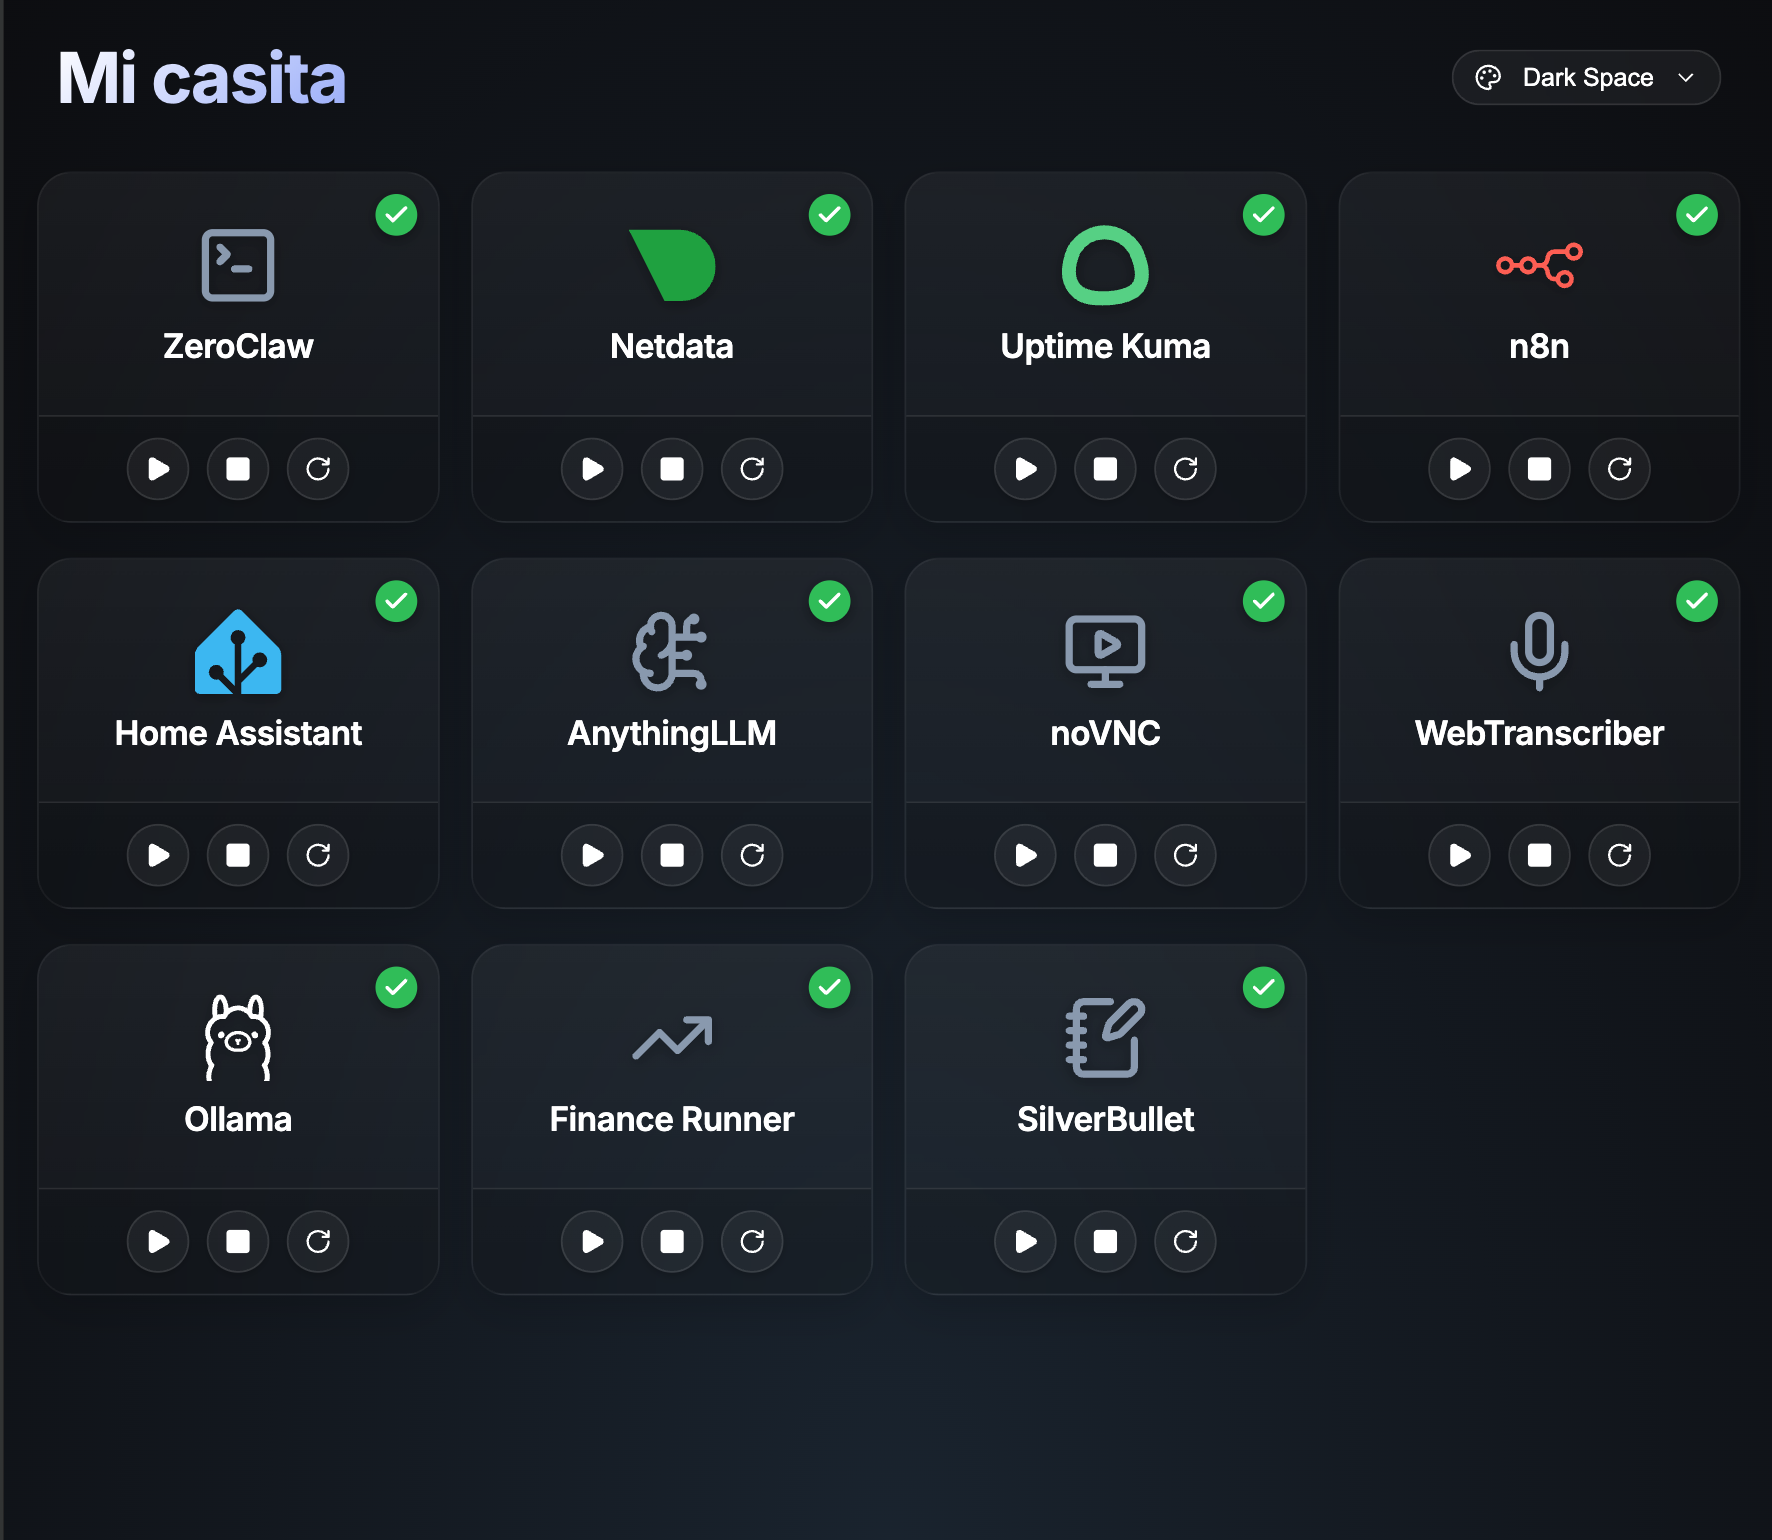This screenshot has height=1540, width=1772.
Task: Click the Netdata logo icon
Action: [x=671, y=264]
